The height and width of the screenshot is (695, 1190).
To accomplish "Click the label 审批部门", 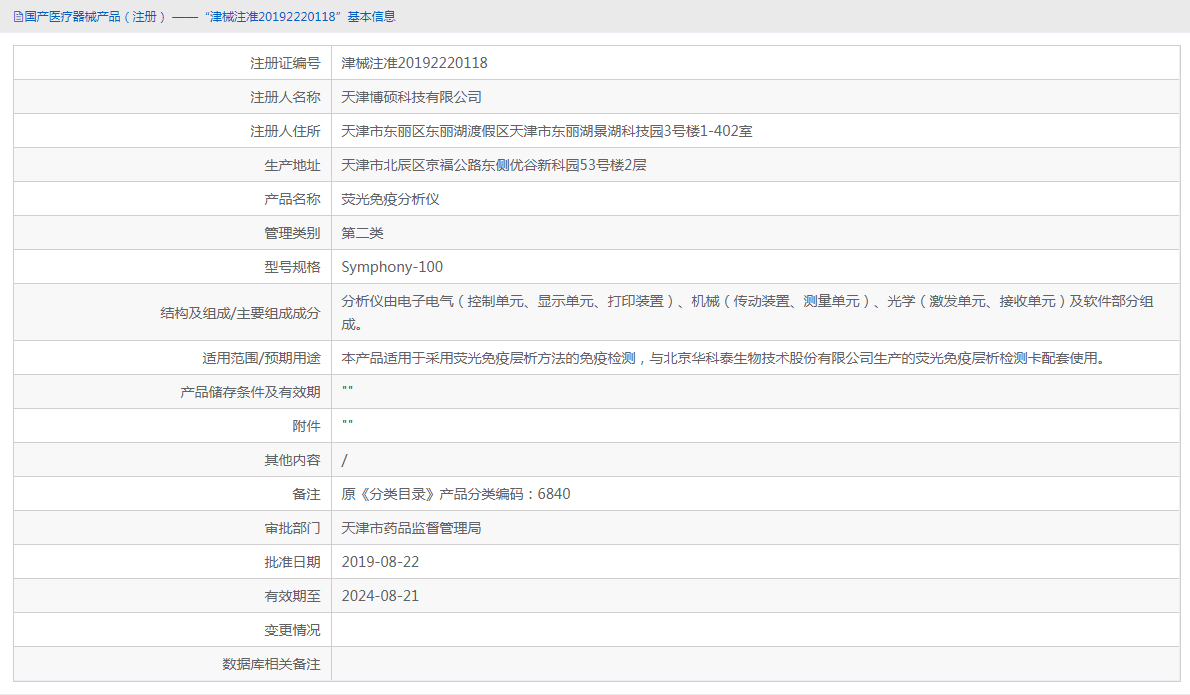I will (292, 528).
